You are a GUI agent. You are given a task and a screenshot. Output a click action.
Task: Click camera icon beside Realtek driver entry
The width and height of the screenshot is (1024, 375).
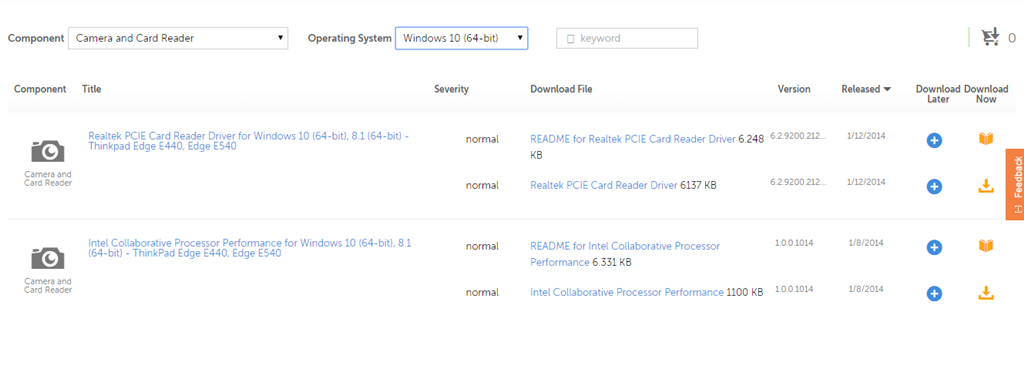coord(48,152)
